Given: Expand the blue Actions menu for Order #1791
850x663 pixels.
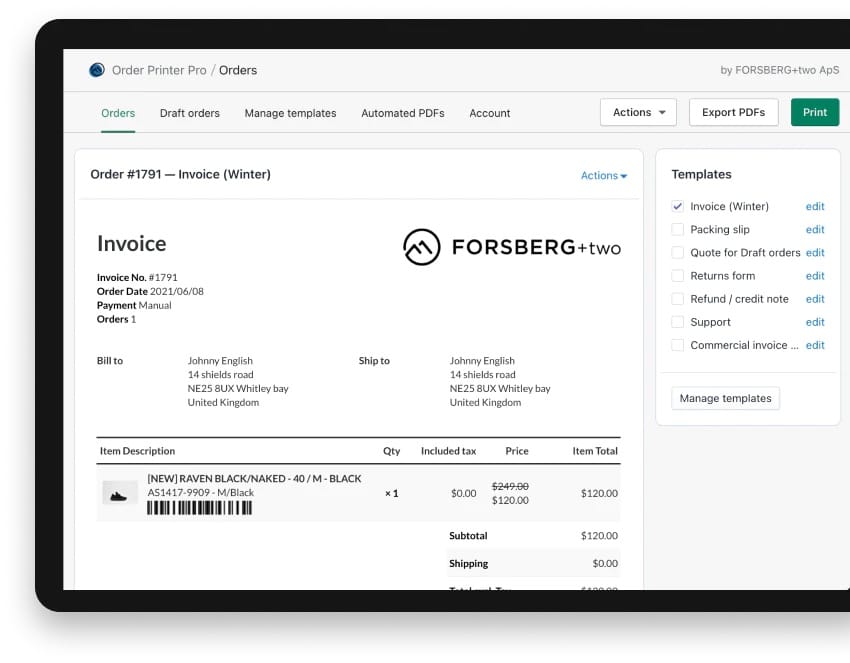Looking at the screenshot, I should (x=603, y=176).
